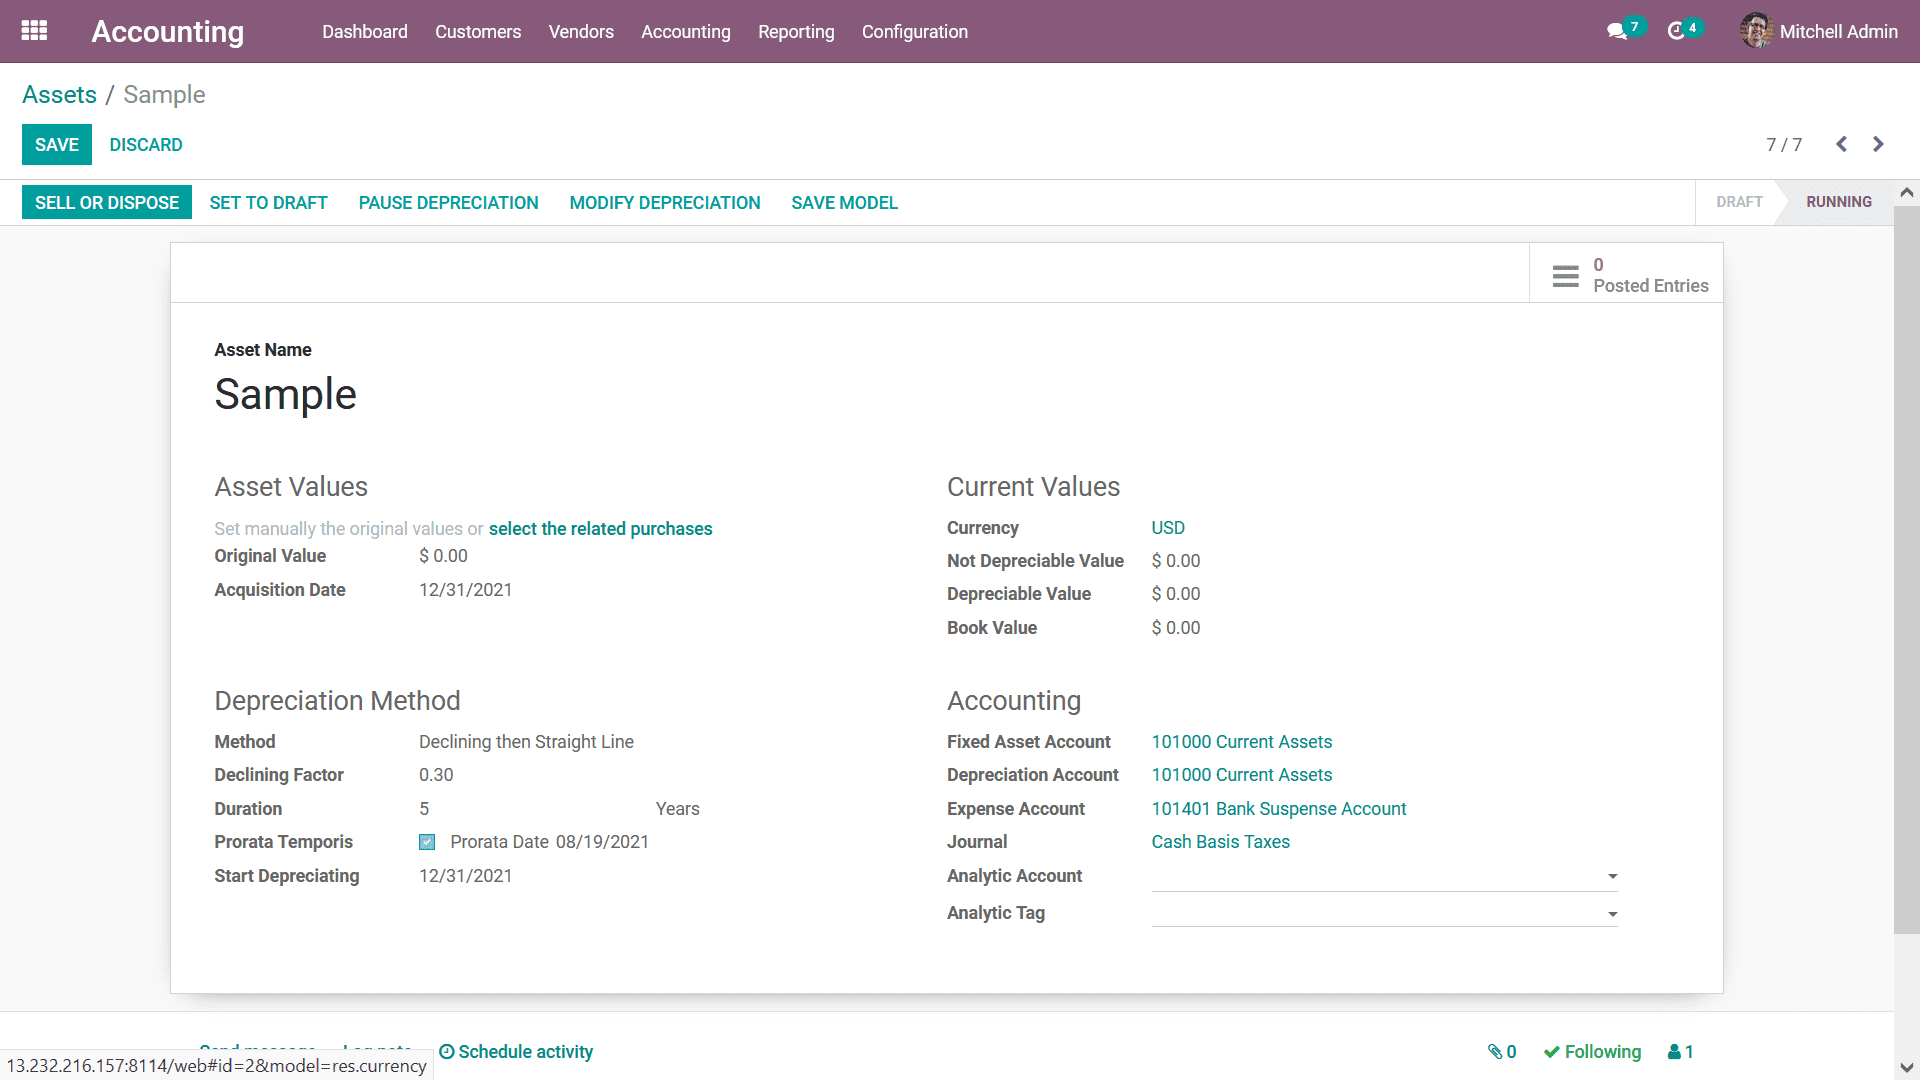Click the Years duration unit
This screenshot has height=1080, width=1920.
tap(677, 808)
